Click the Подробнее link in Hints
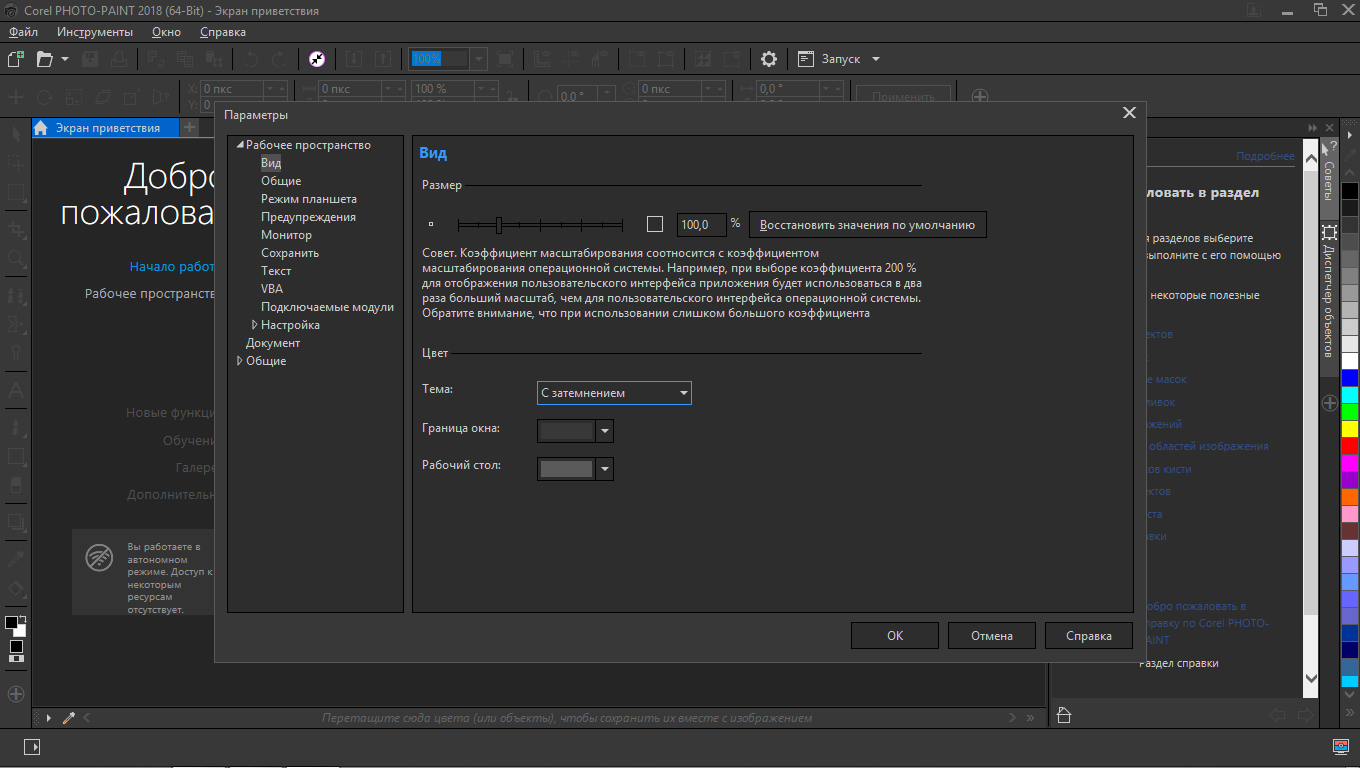Screen dimensions: 1360x768 1265,156
